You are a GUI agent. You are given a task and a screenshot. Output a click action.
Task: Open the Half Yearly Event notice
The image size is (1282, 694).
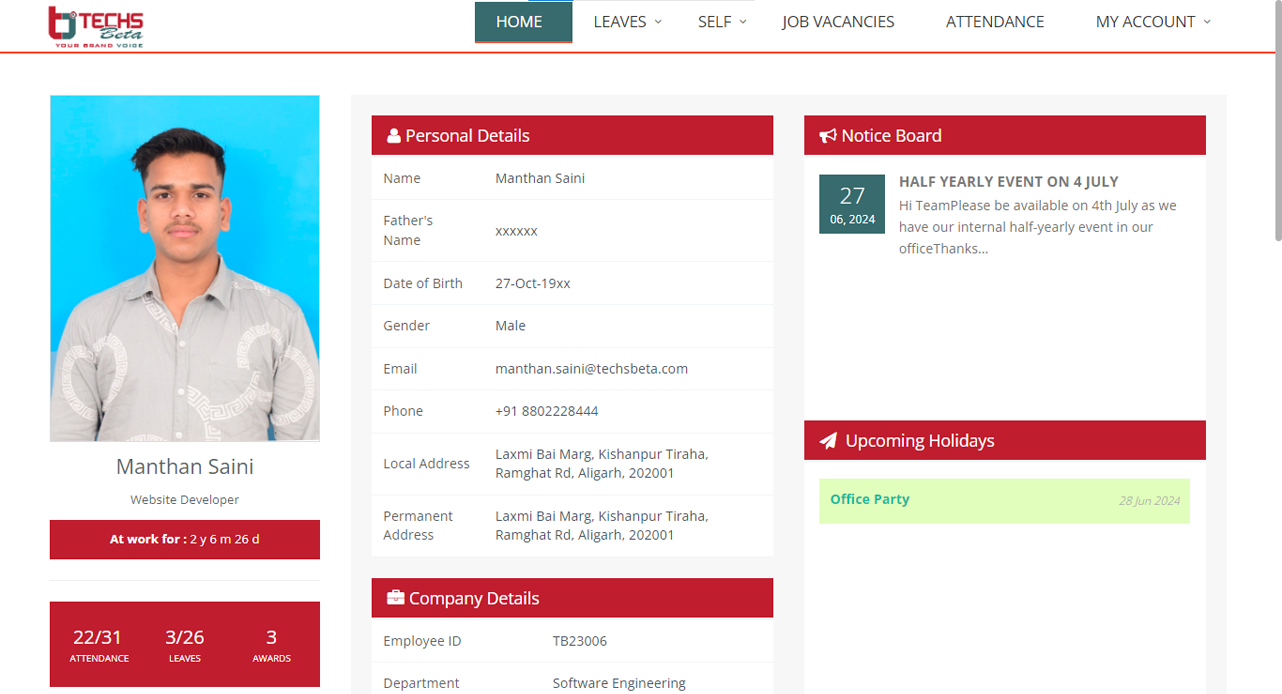1008,182
